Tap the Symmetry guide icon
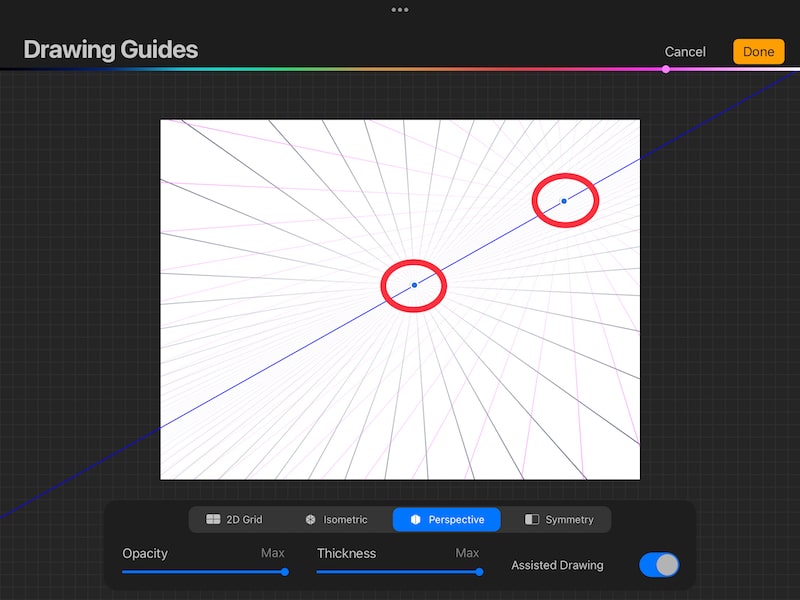 (530, 519)
